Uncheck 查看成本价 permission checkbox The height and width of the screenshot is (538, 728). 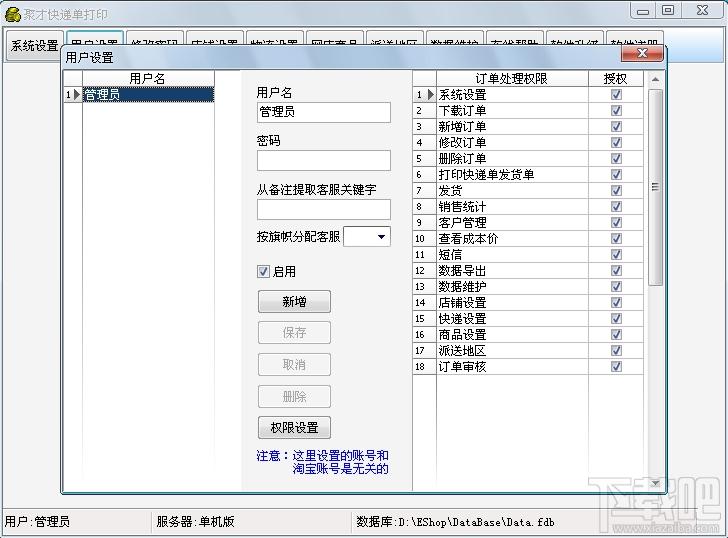click(616, 239)
